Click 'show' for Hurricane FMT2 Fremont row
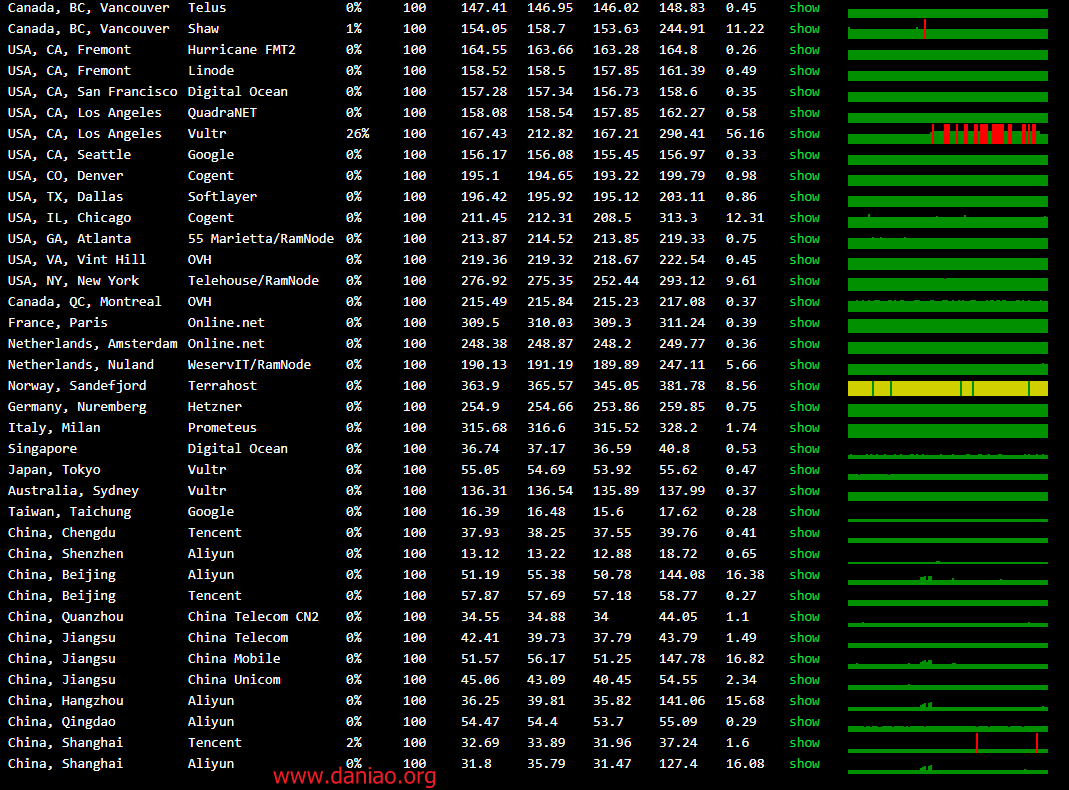Image resolution: width=1069 pixels, height=790 pixels. click(804, 50)
